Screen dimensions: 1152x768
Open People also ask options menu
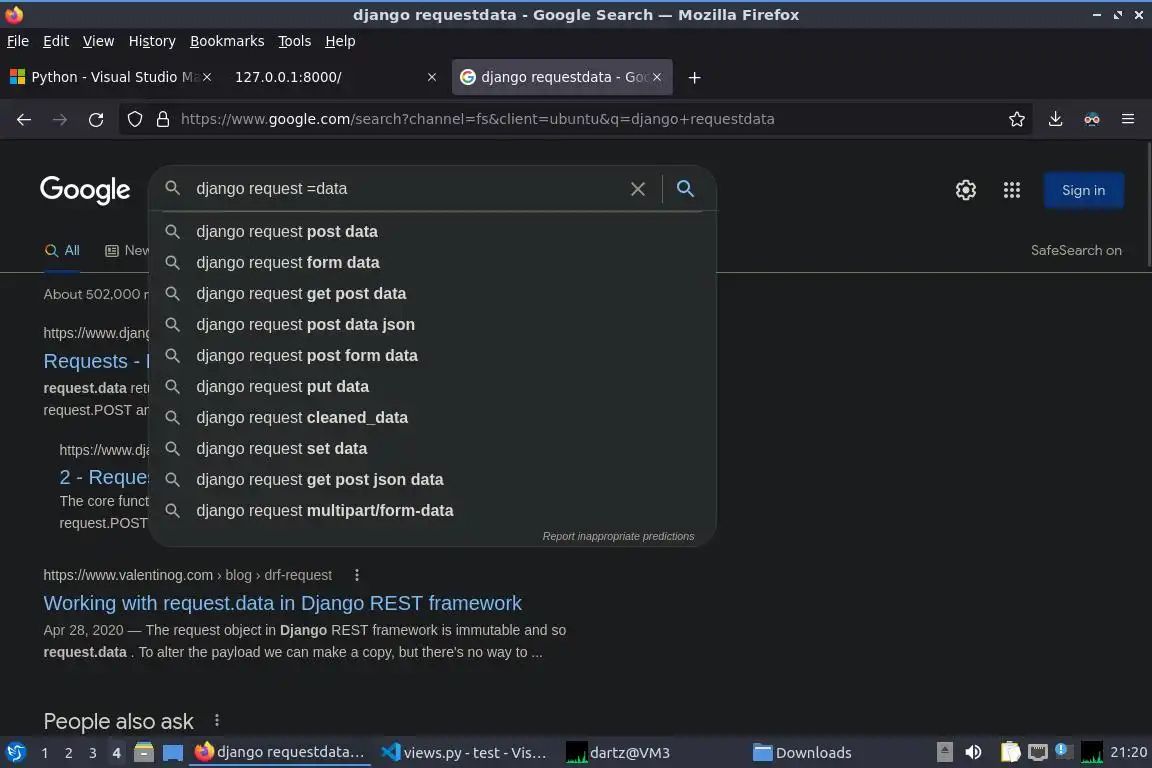217,720
